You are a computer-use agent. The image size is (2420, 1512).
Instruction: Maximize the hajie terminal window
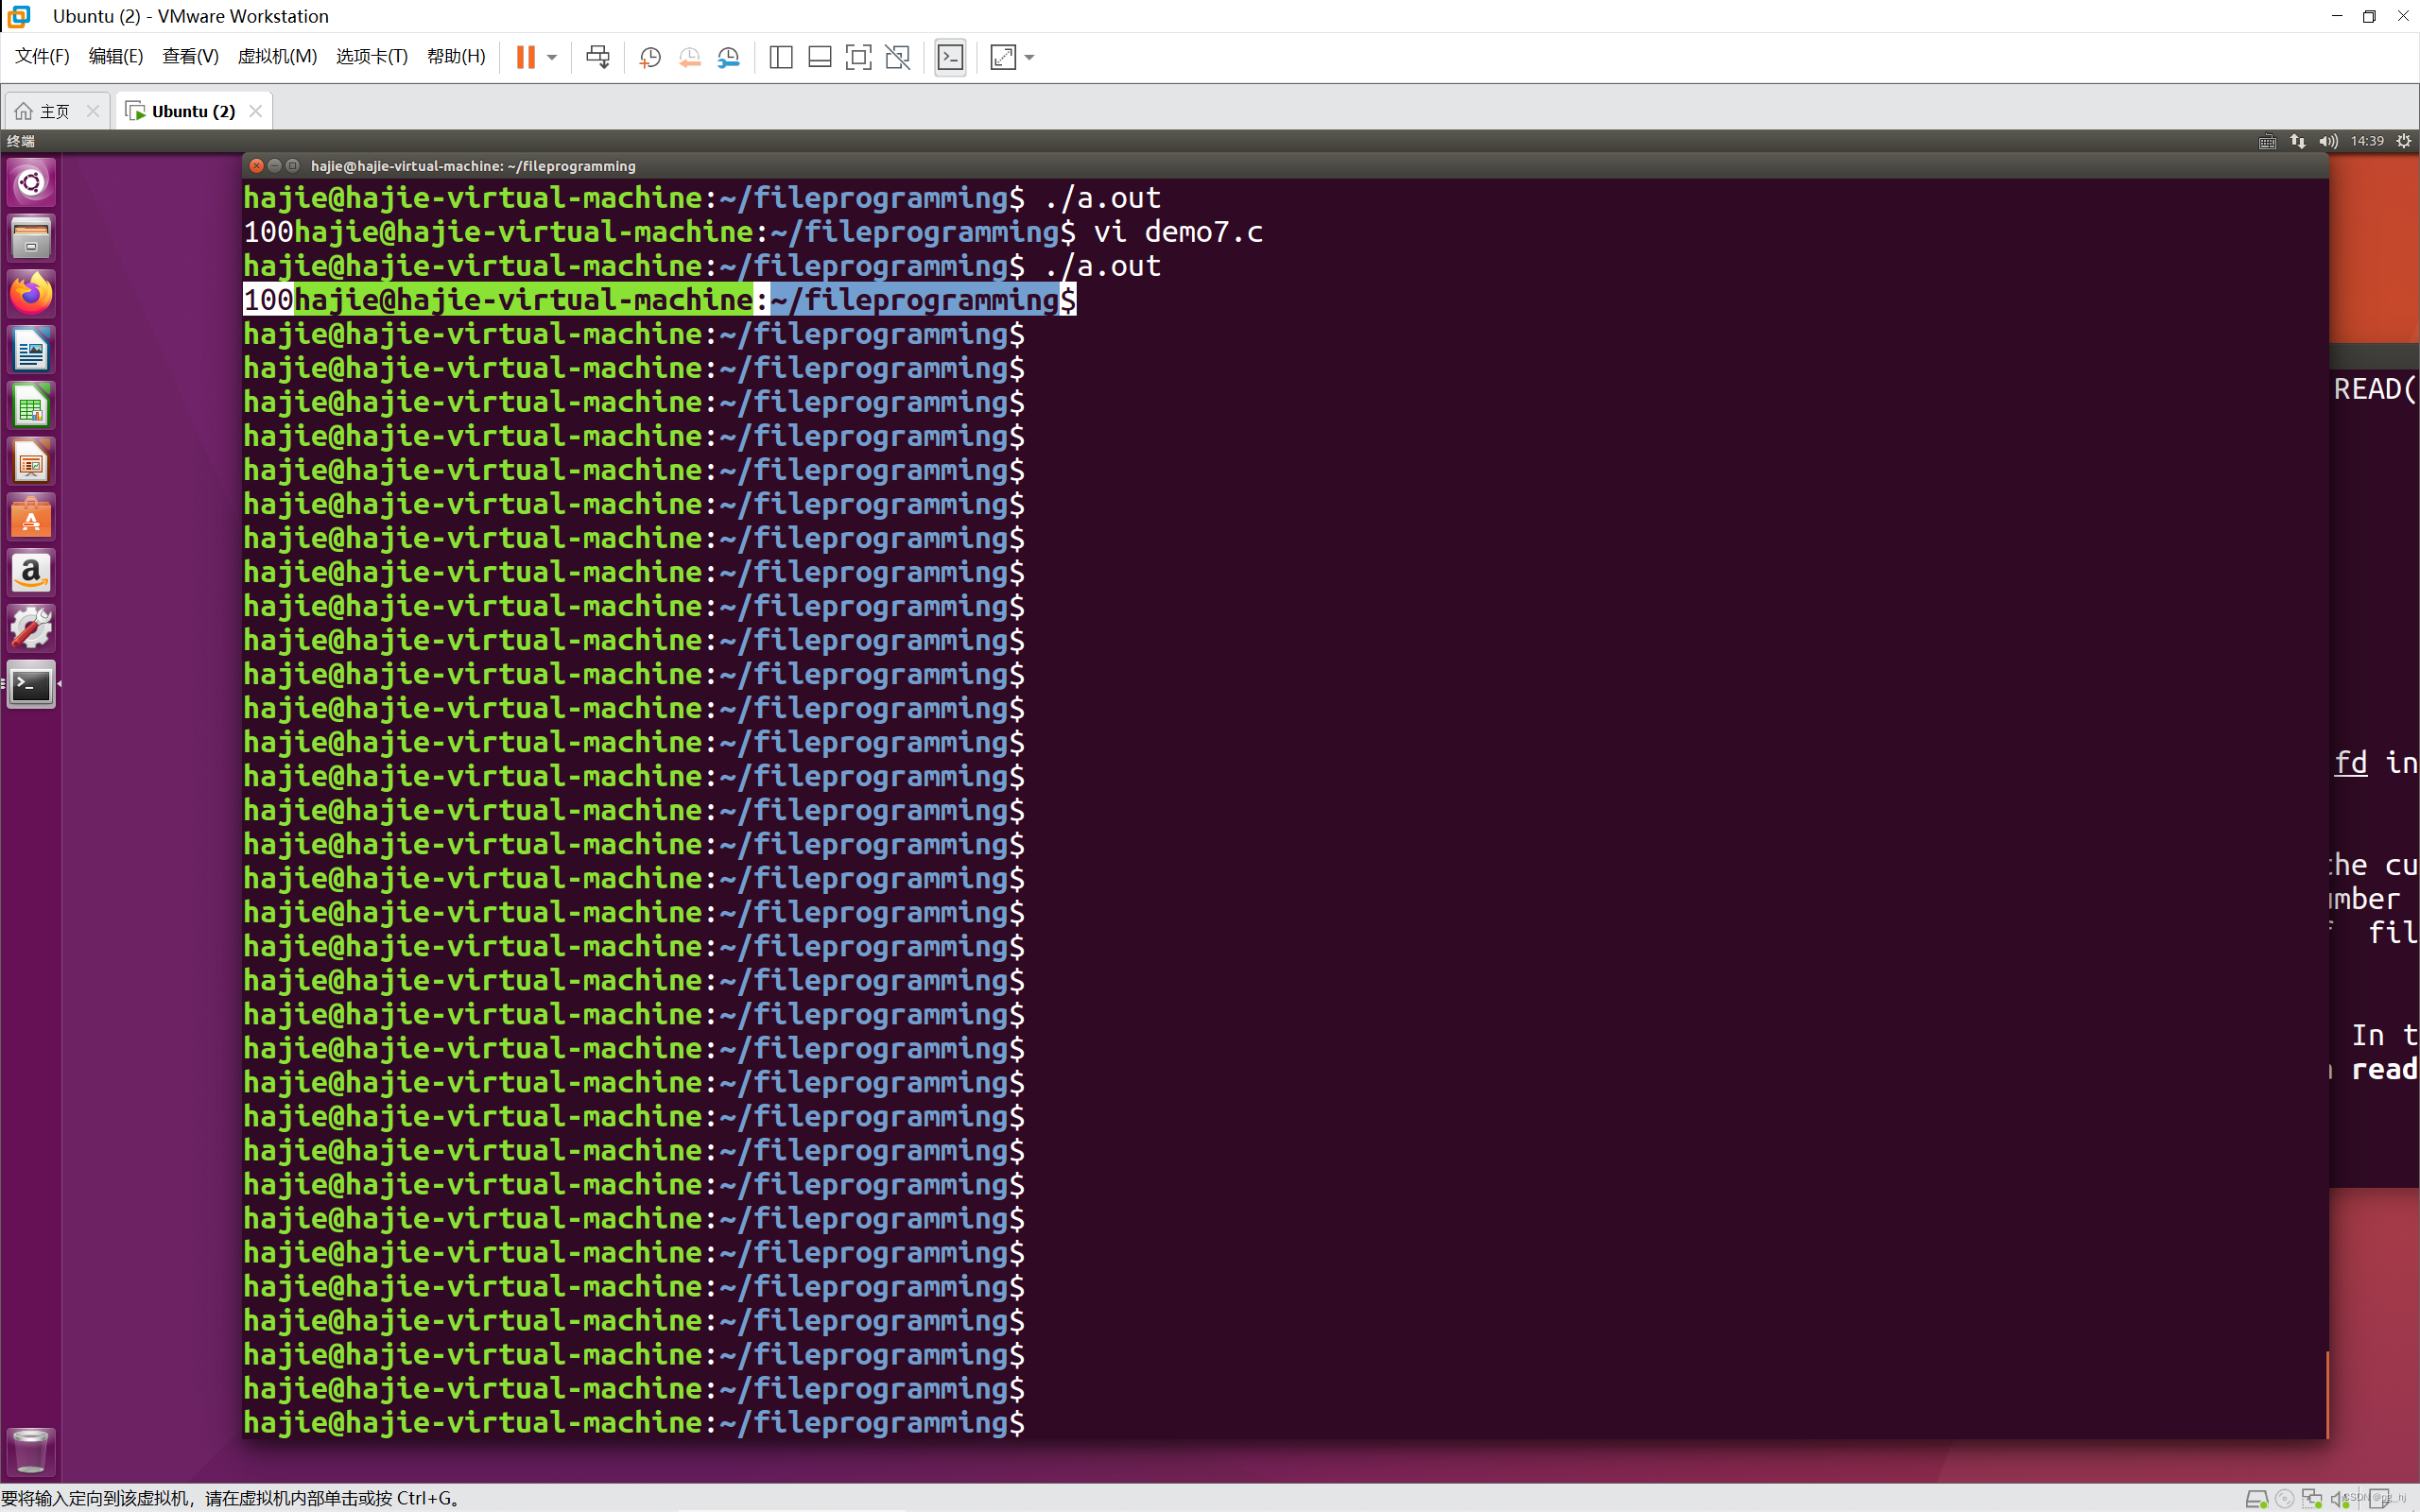point(293,166)
